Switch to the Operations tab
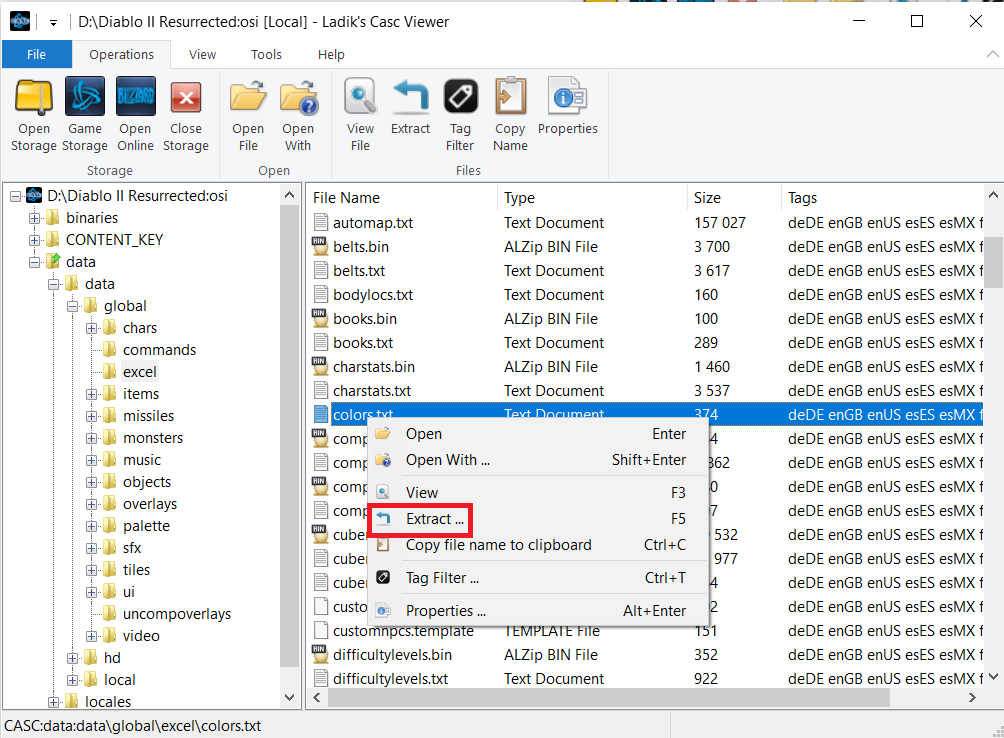Screen dimensions: 1004x738 [121, 54]
